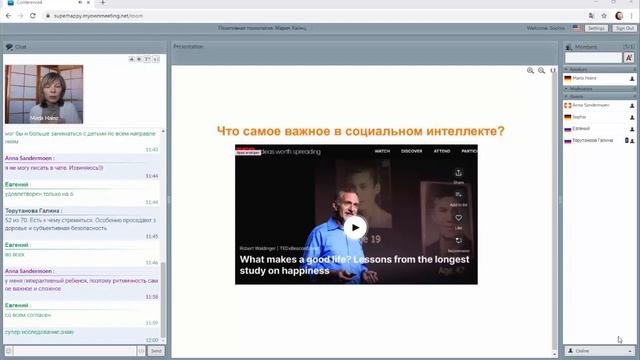Click the person icon next to Sophia
This screenshot has width=640, height=360.
(x=632, y=118)
